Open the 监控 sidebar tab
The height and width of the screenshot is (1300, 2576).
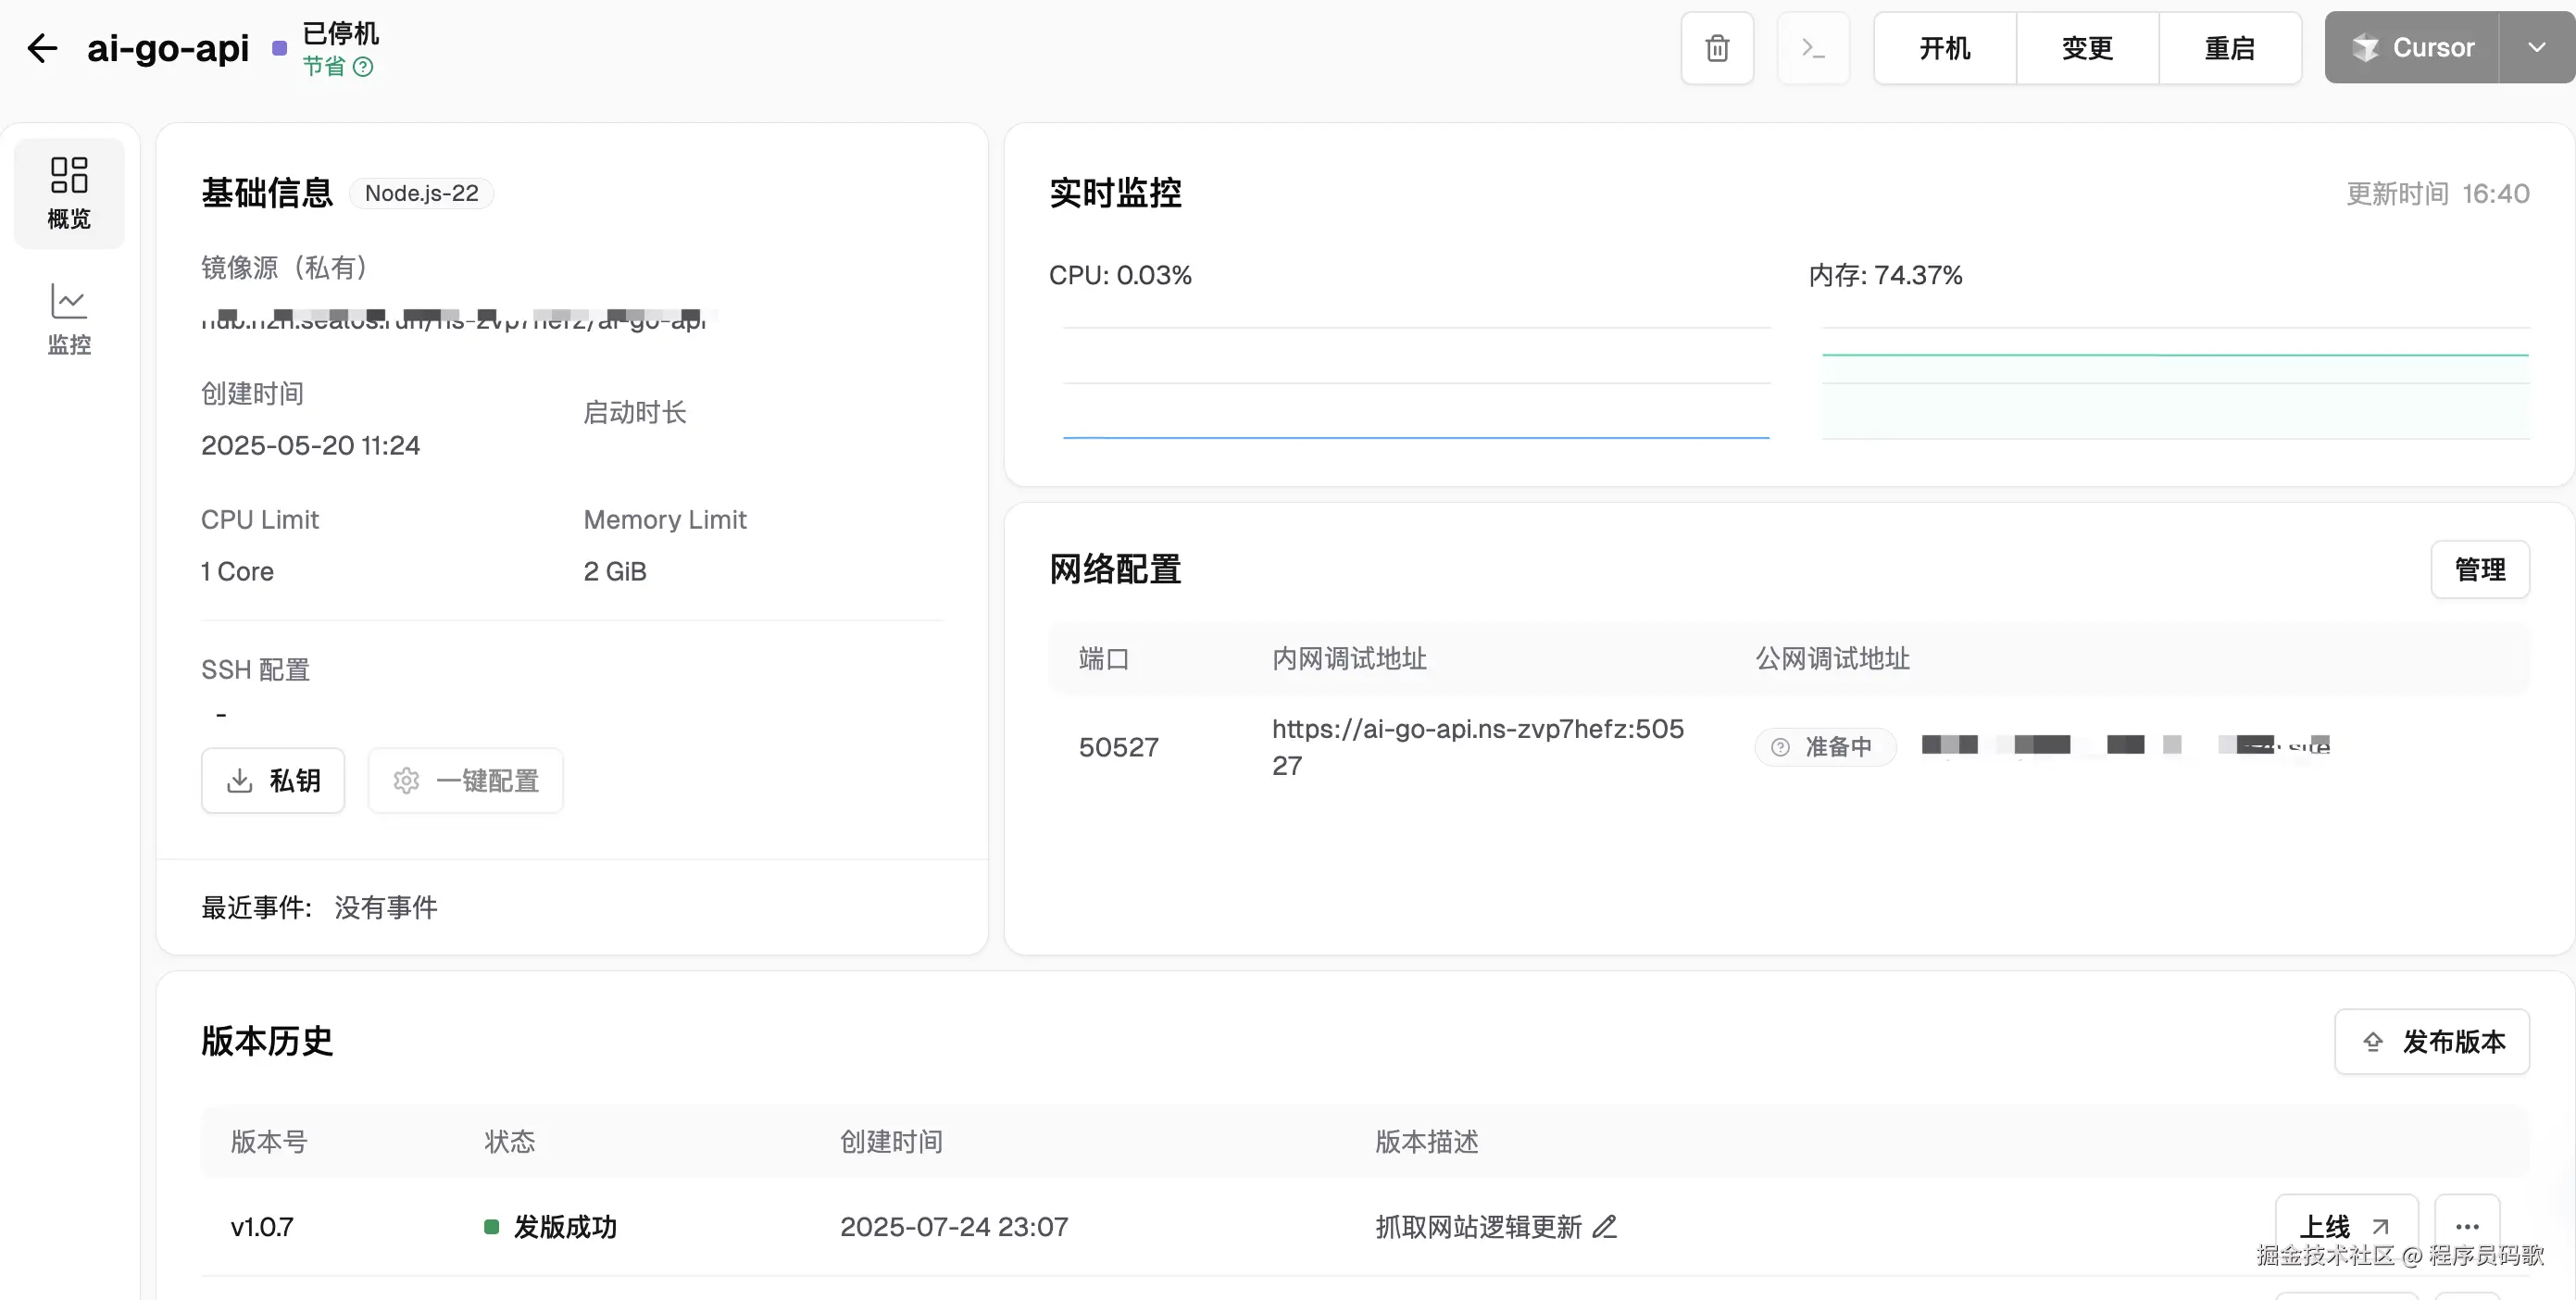[x=69, y=319]
